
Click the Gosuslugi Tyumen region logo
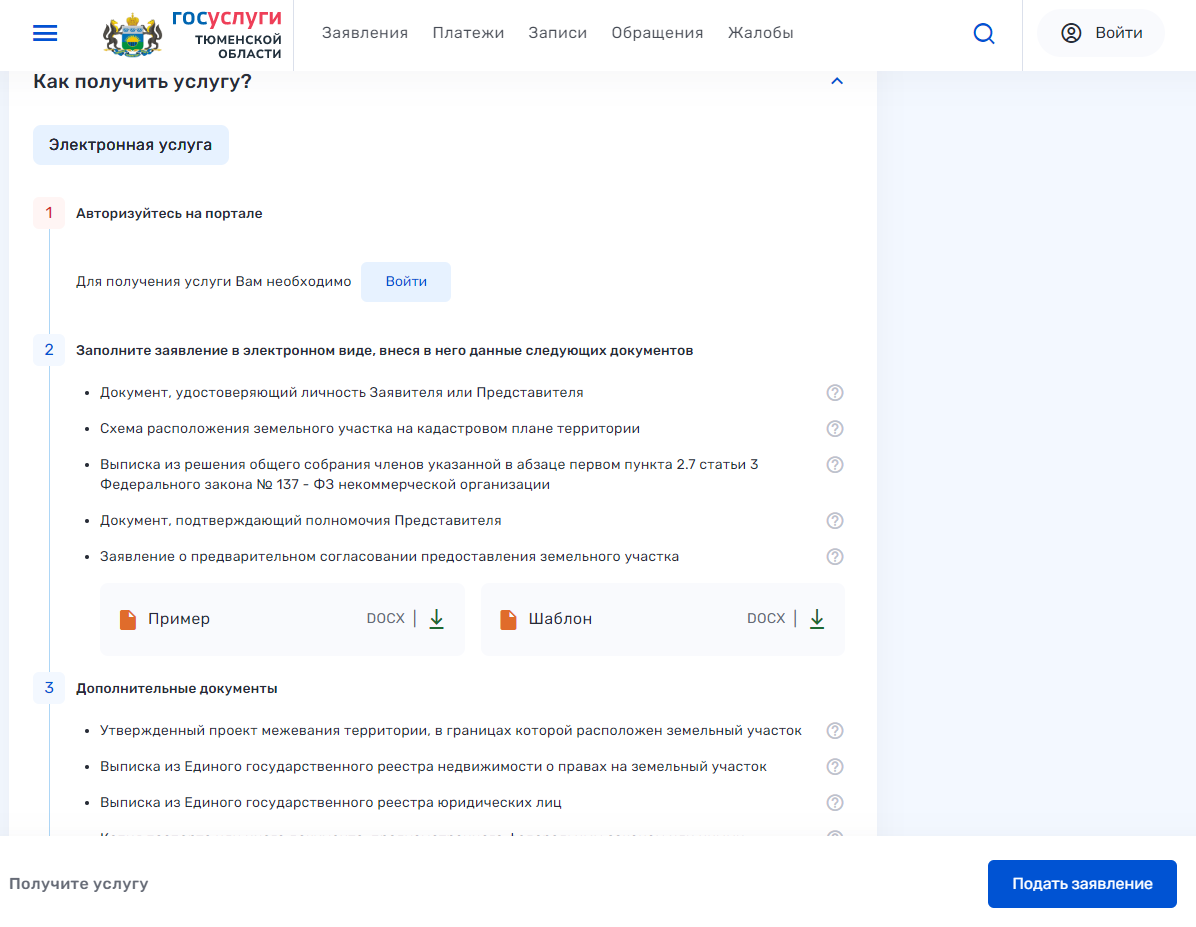click(x=193, y=34)
